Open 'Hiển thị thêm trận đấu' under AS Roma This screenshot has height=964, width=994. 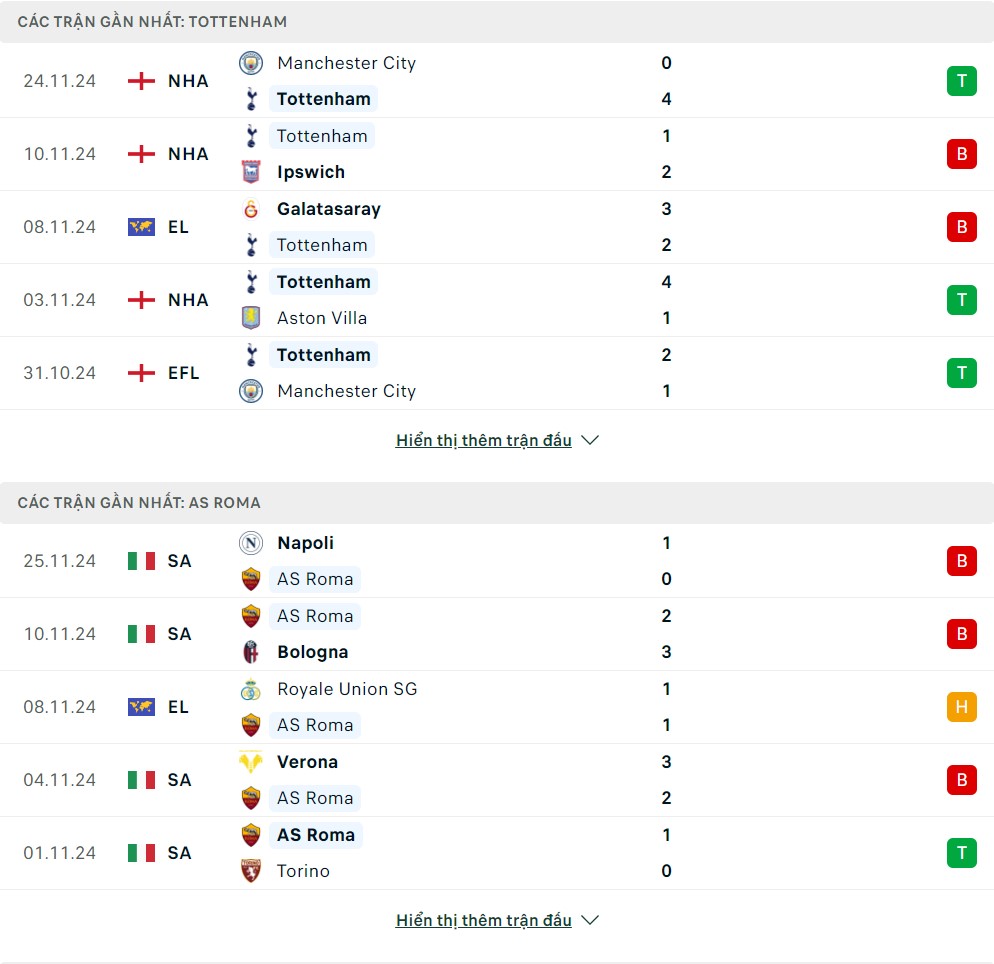pos(484,920)
